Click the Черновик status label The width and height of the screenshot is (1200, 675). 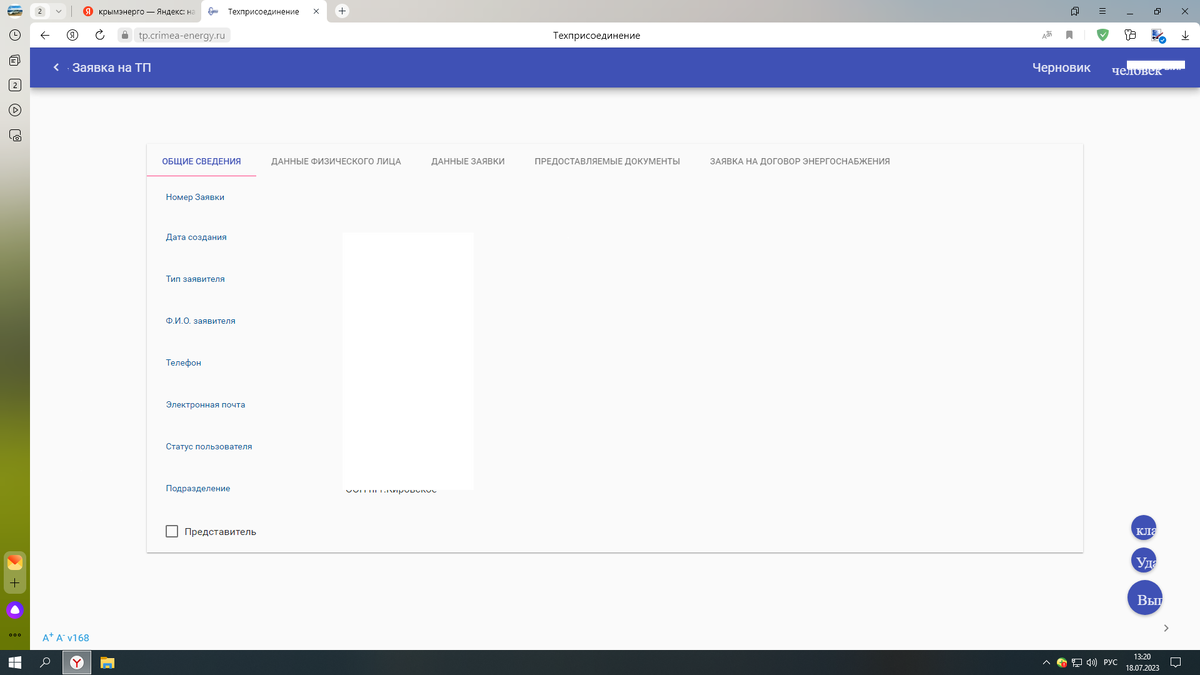point(1061,68)
